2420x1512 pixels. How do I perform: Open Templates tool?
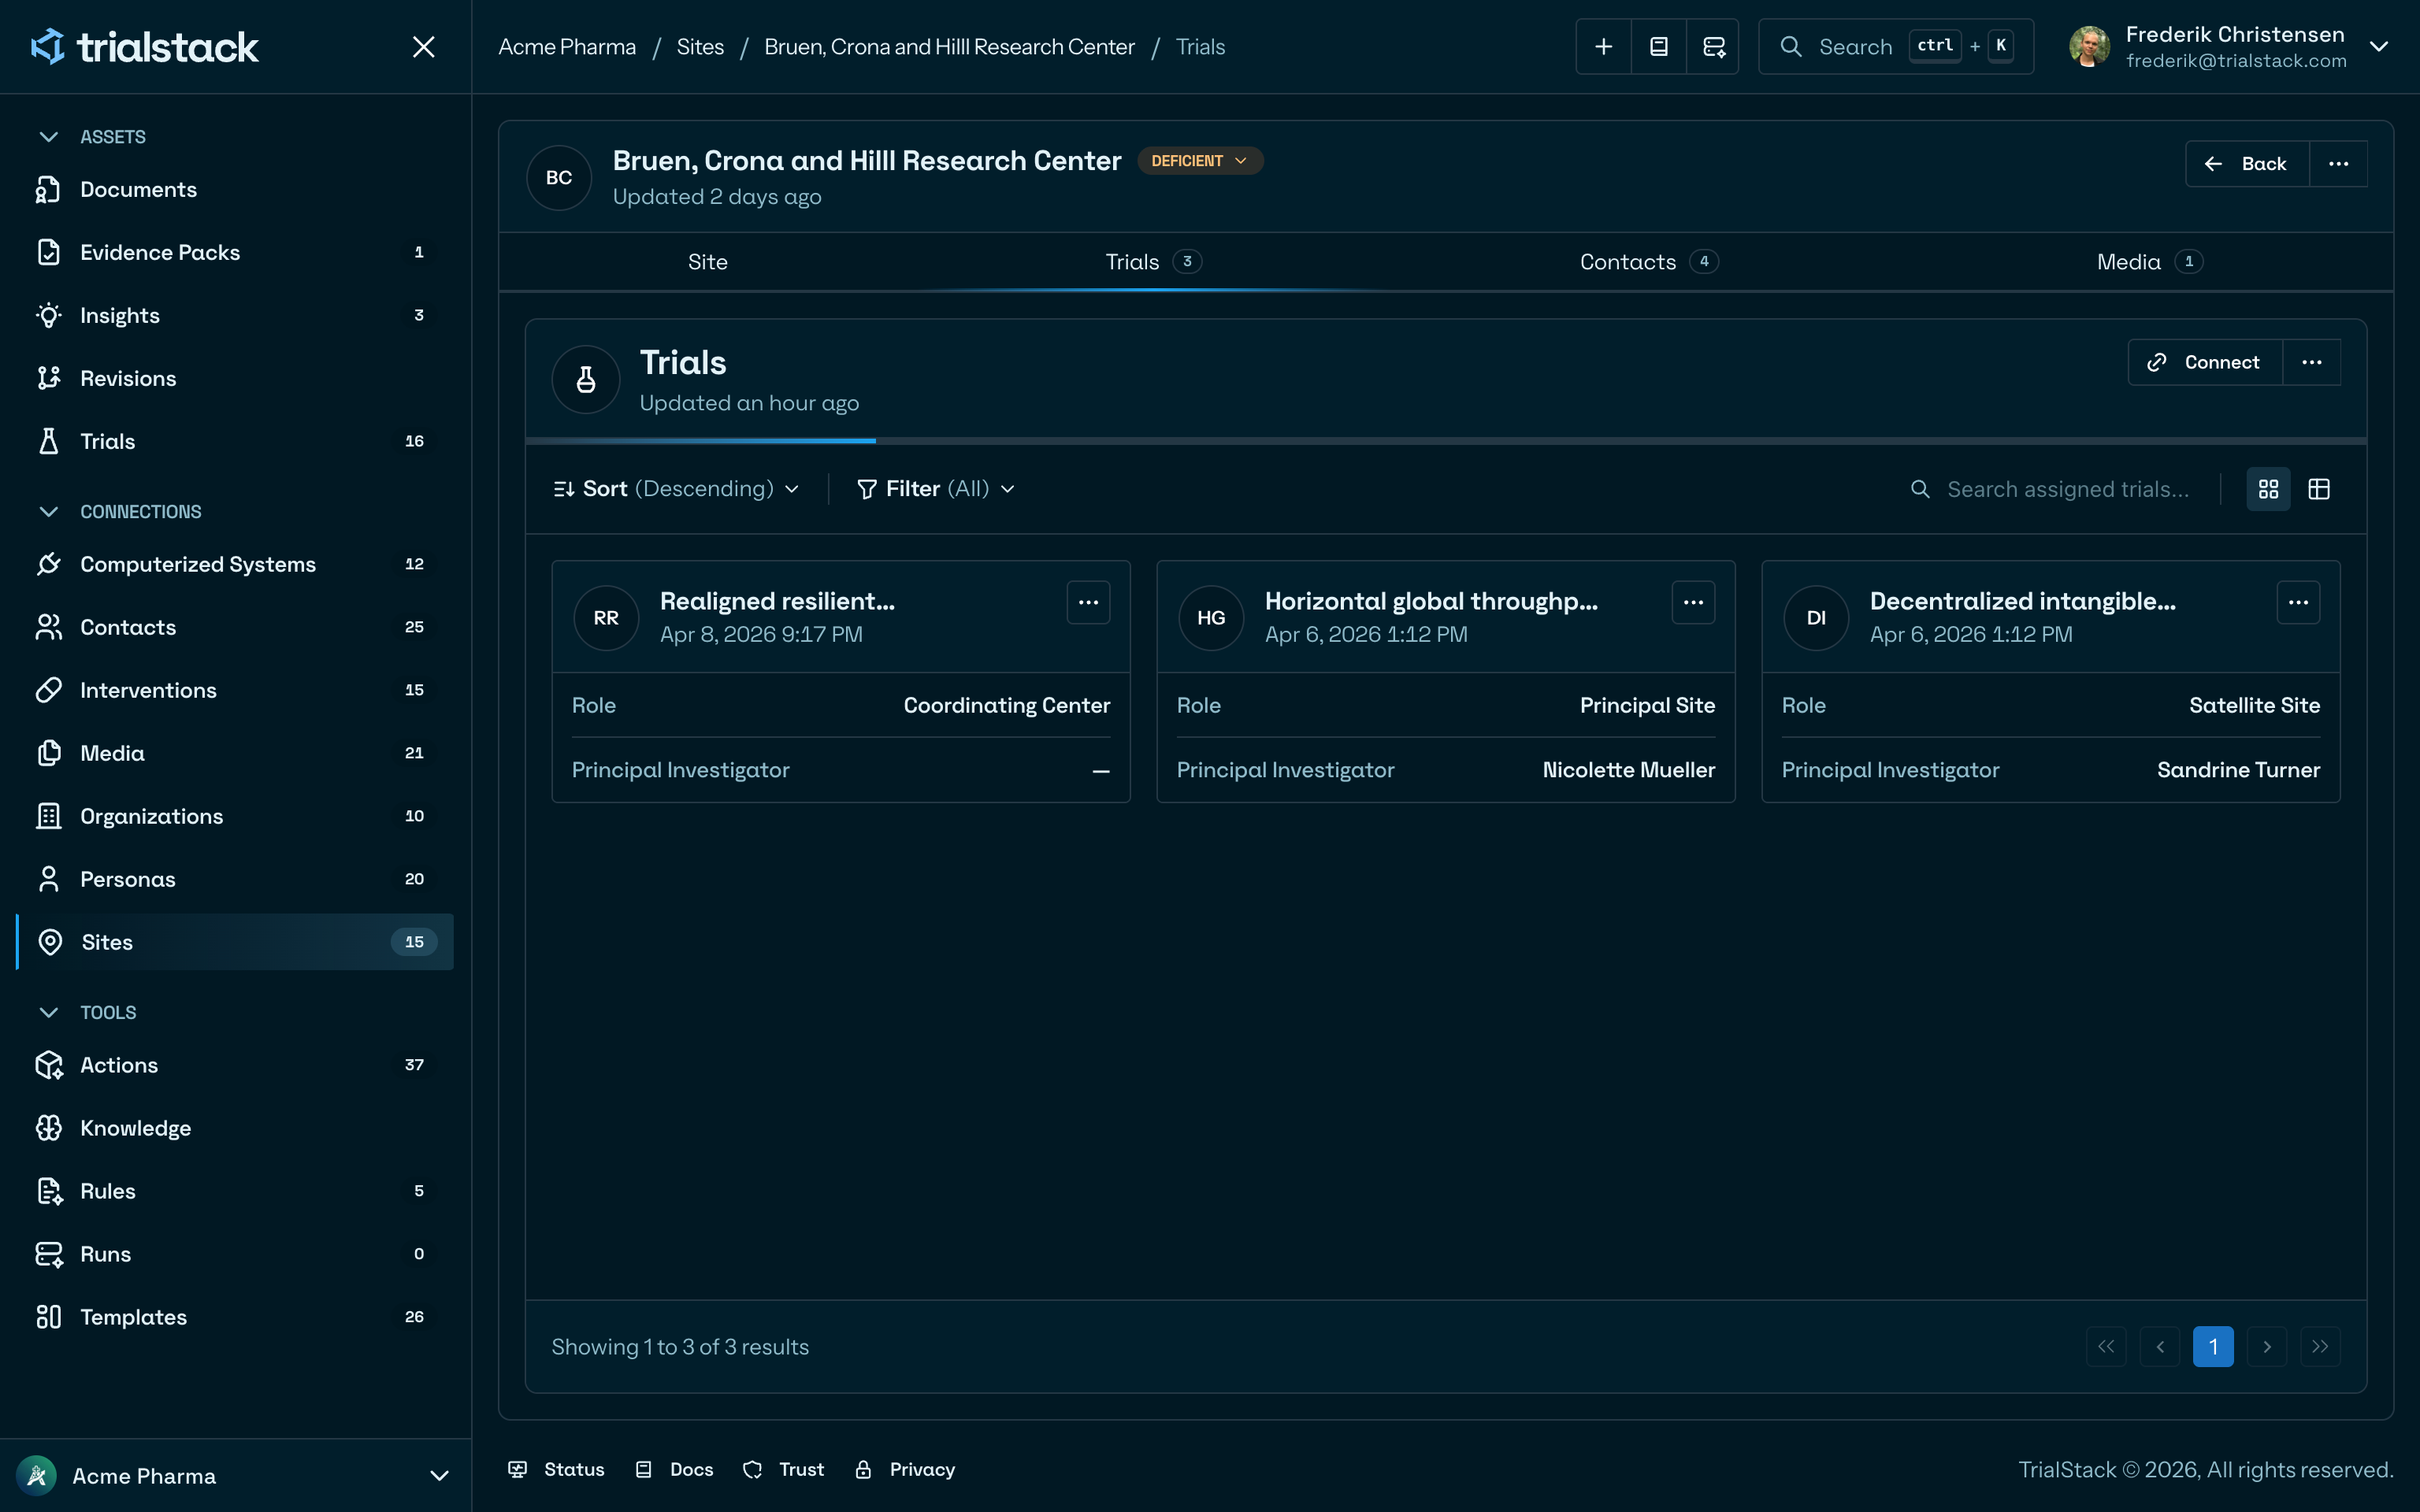pos(235,1317)
